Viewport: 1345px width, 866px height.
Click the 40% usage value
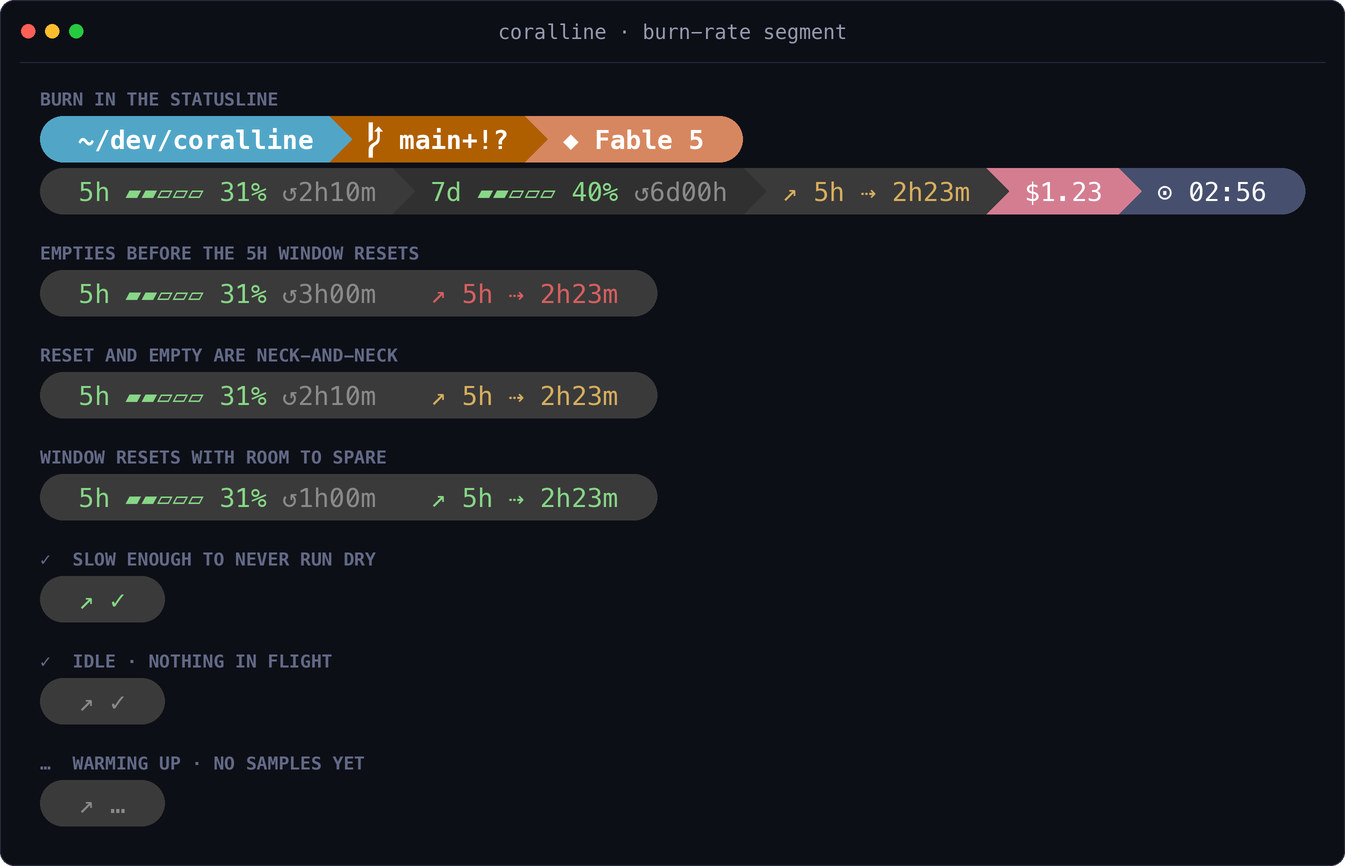(595, 192)
